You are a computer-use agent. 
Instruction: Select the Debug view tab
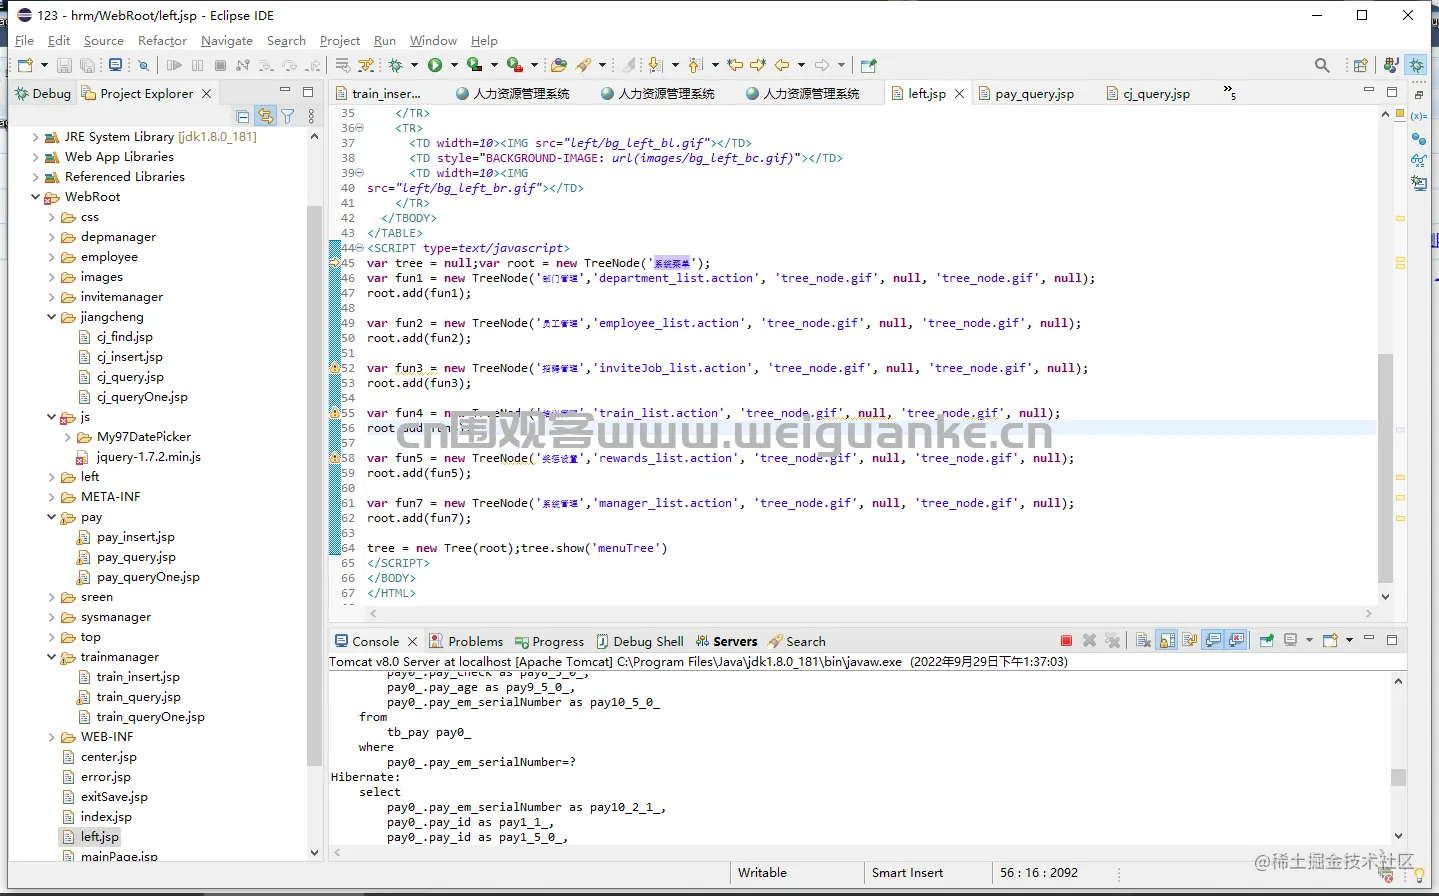(43, 93)
